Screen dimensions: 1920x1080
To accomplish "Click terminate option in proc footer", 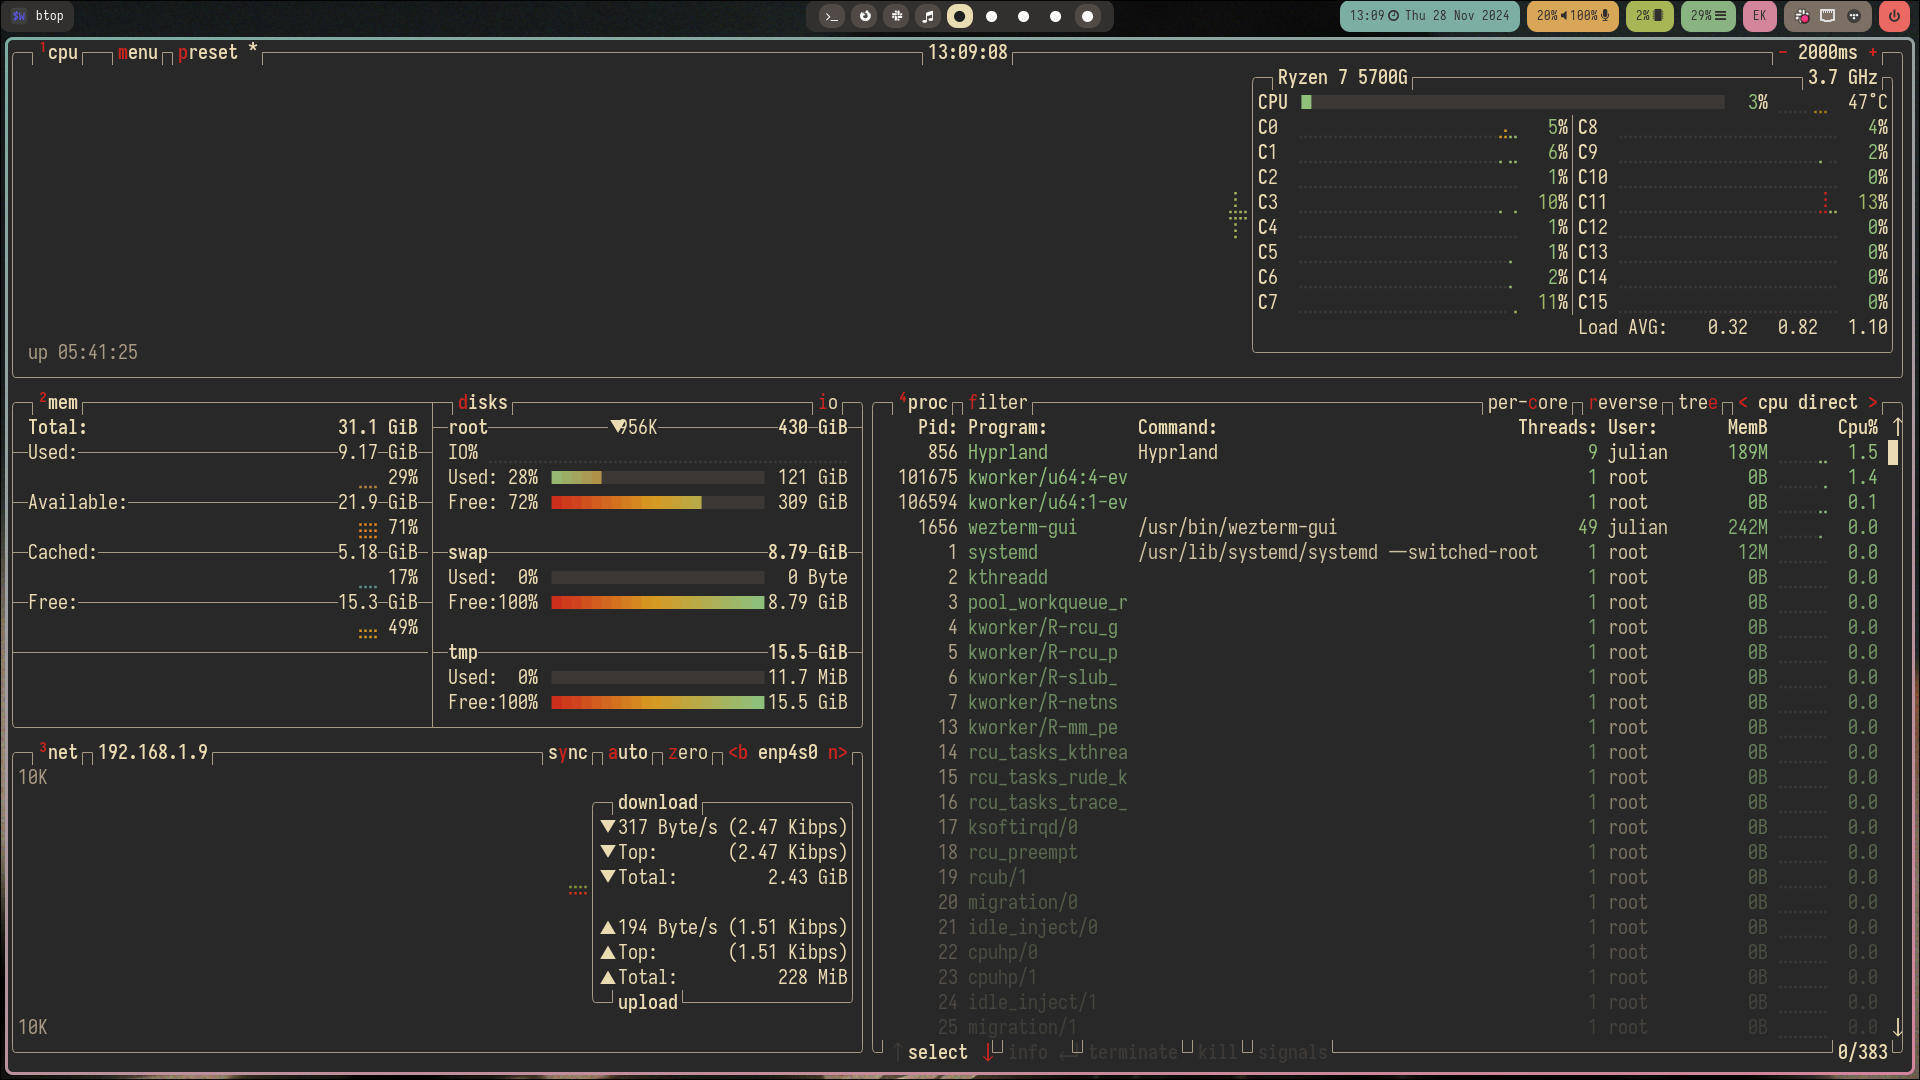I will (1133, 1052).
